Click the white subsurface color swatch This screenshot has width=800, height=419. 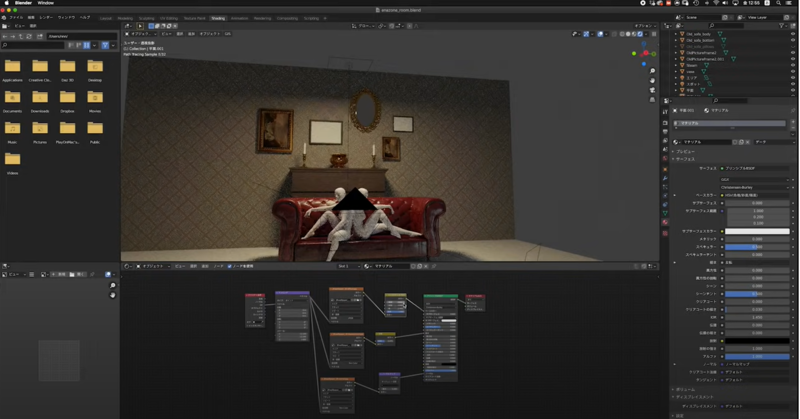pos(756,231)
